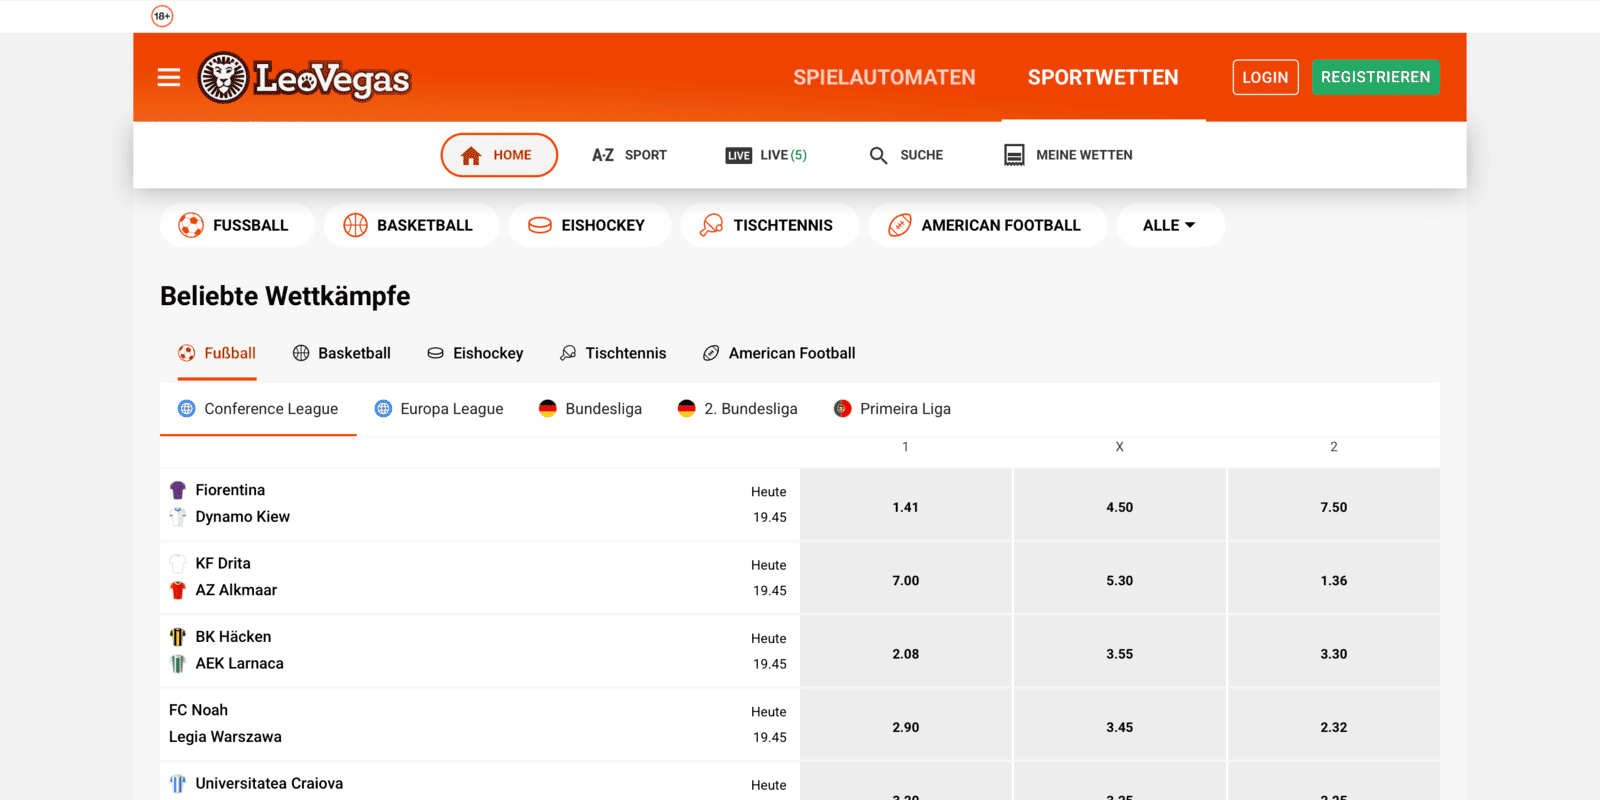The image size is (1600, 800).
Task: Click the TISCHTENNIS sport pill
Action: click(x=770, y=225)
